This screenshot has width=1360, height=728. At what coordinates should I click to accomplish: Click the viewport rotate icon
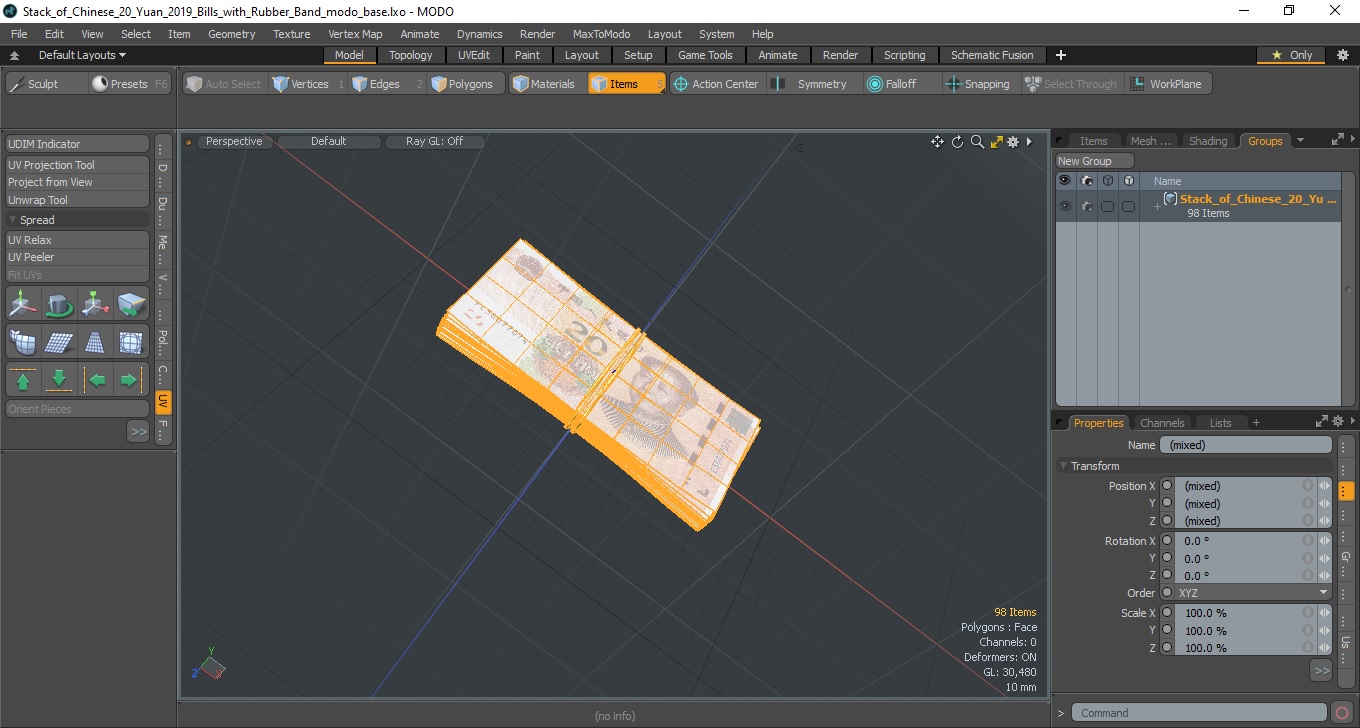click(957, 142)
